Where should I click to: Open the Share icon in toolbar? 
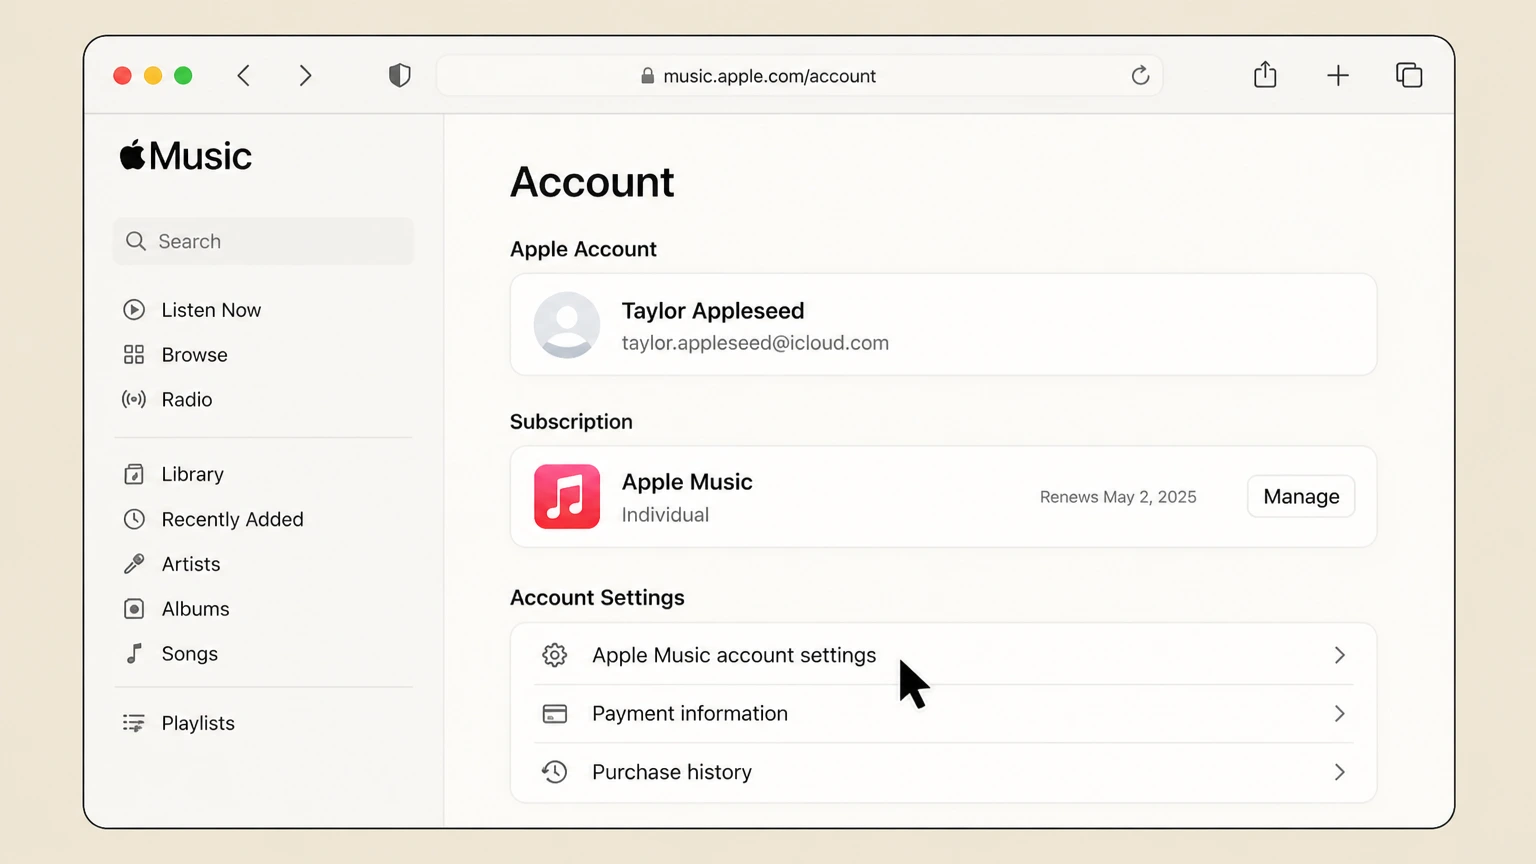pos(1265,75)
